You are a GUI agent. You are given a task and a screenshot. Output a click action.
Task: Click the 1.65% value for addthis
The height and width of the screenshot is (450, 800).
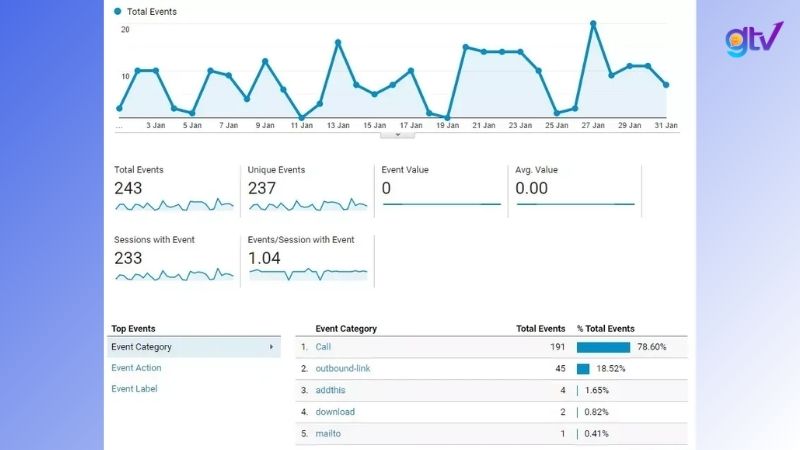coord(596,390)
